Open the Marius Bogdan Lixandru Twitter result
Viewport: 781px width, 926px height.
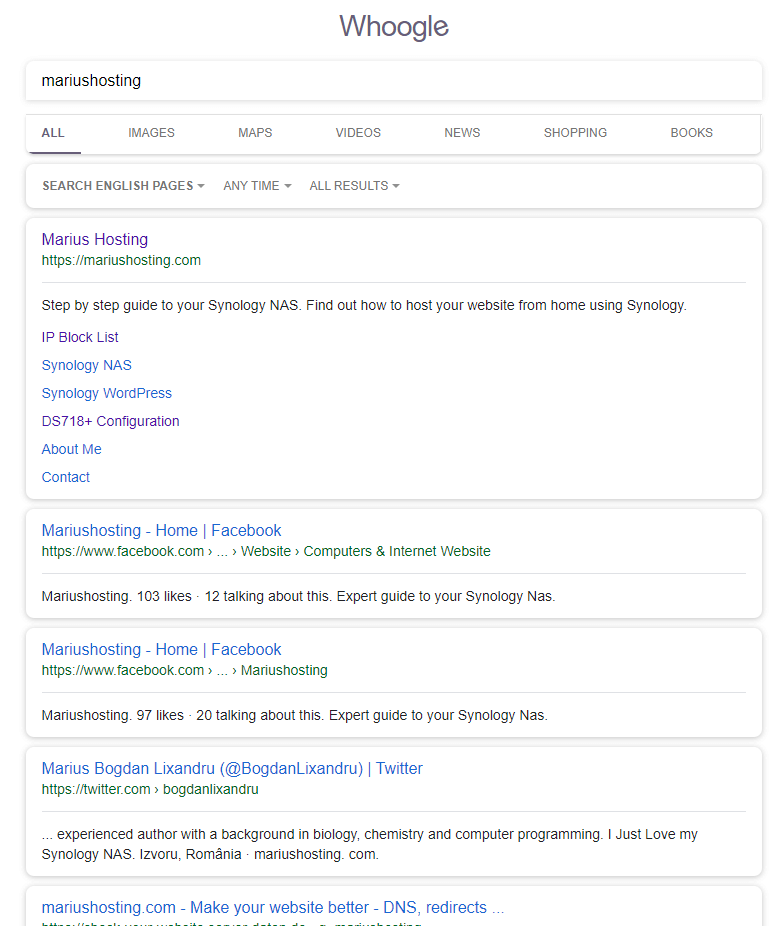pos(232,769)
